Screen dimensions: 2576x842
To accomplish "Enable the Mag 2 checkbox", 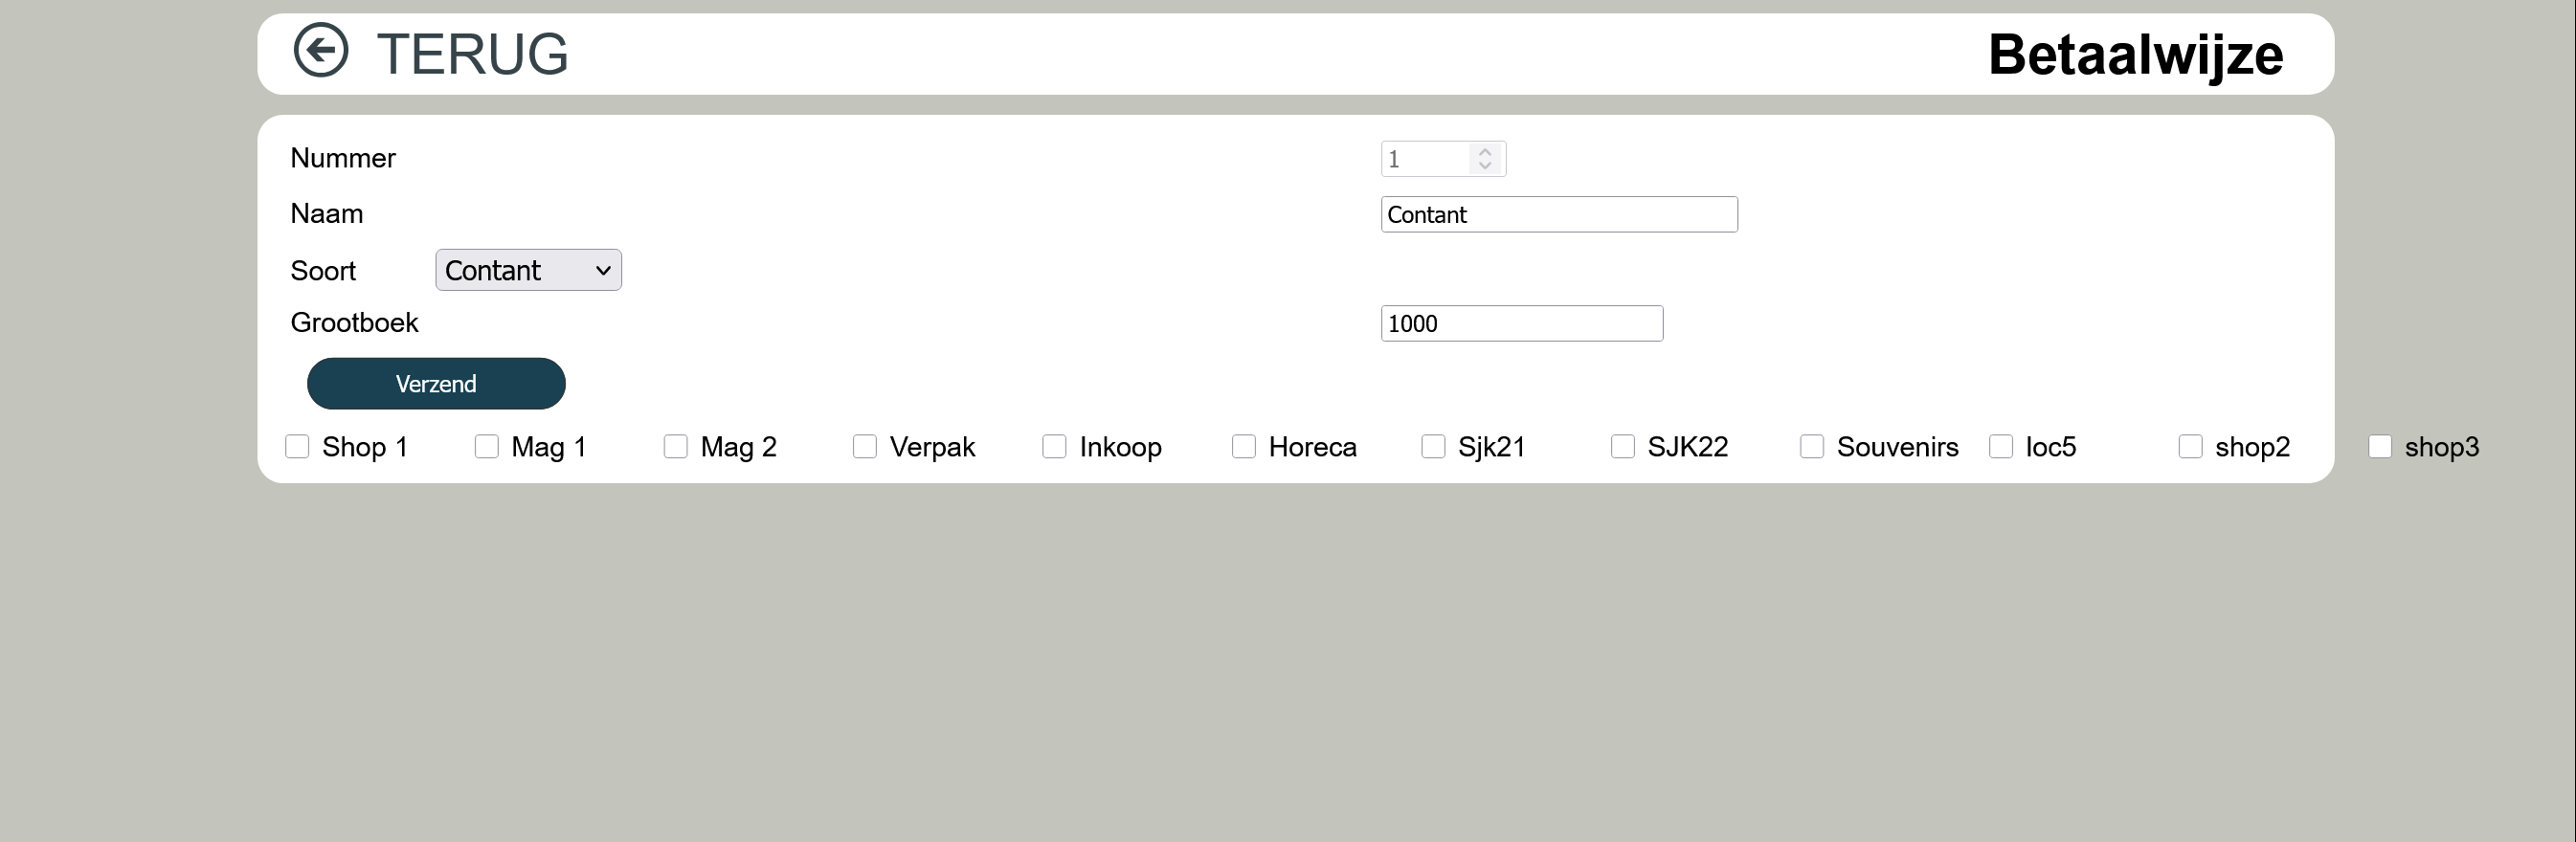I will tap(676, 447).
